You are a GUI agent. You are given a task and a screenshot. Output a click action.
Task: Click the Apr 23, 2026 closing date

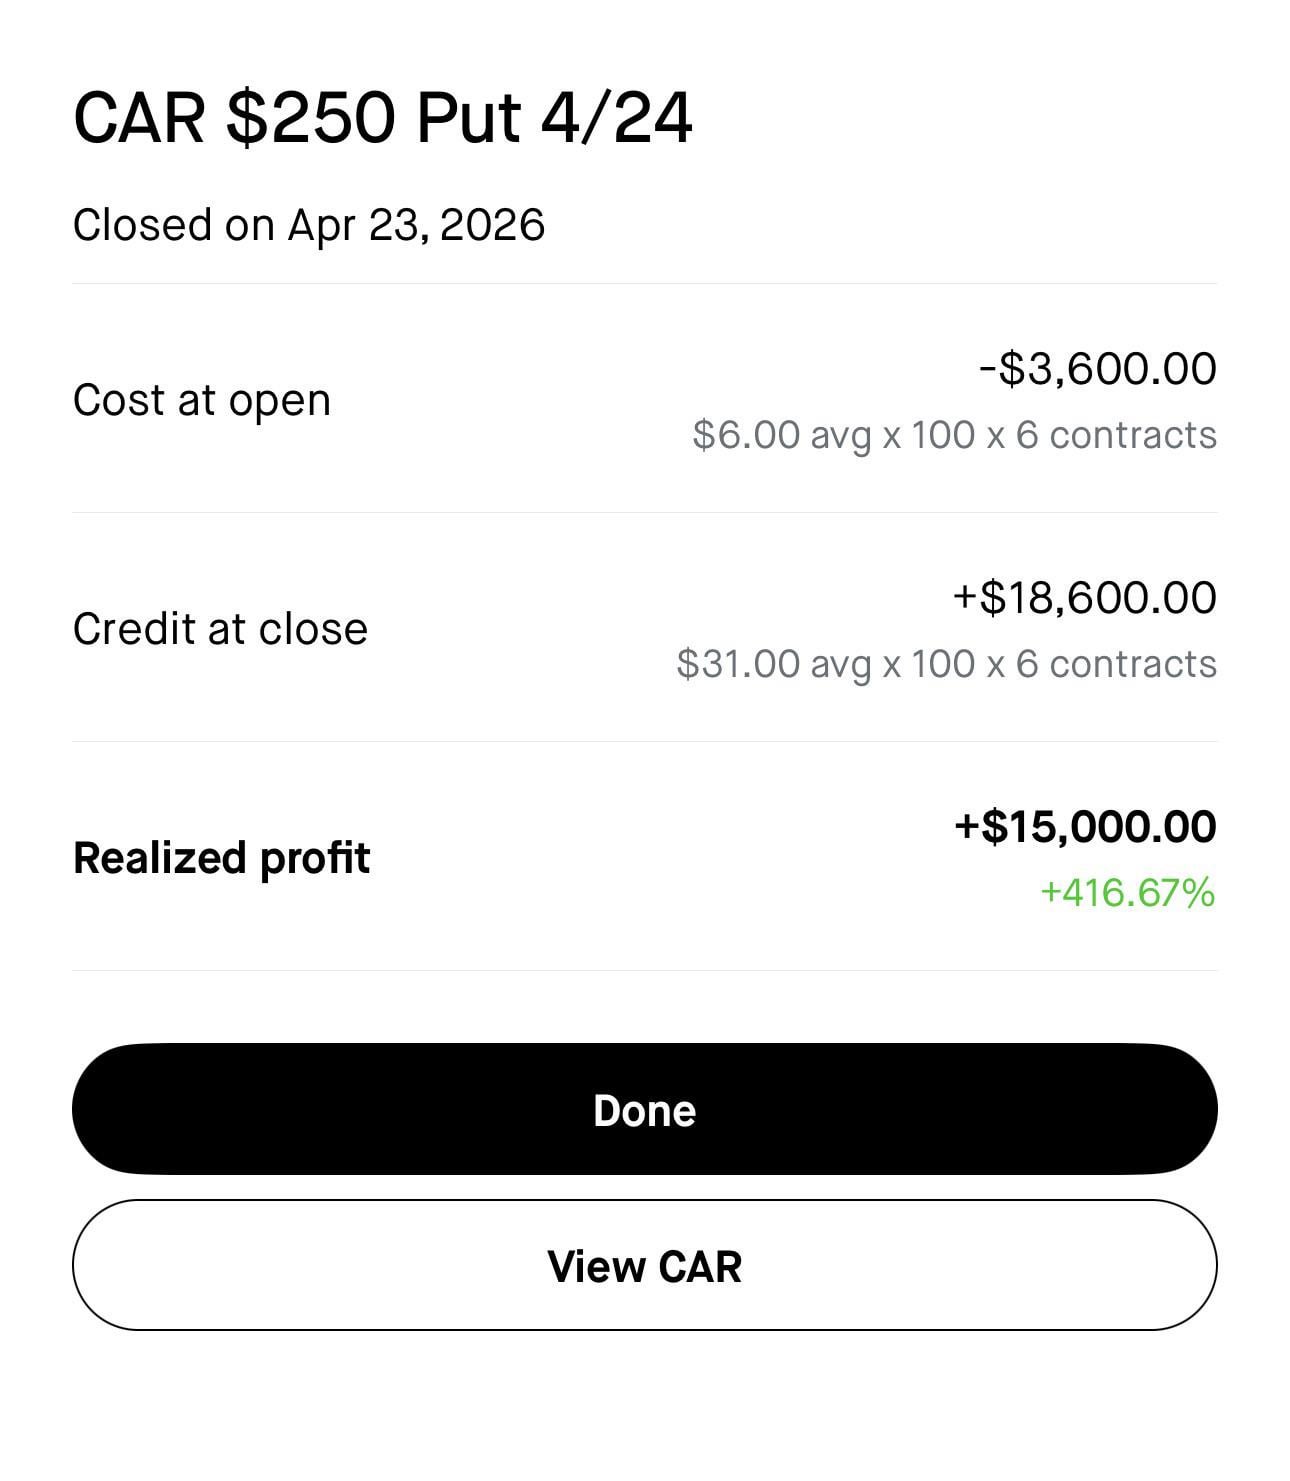[416, 225]
